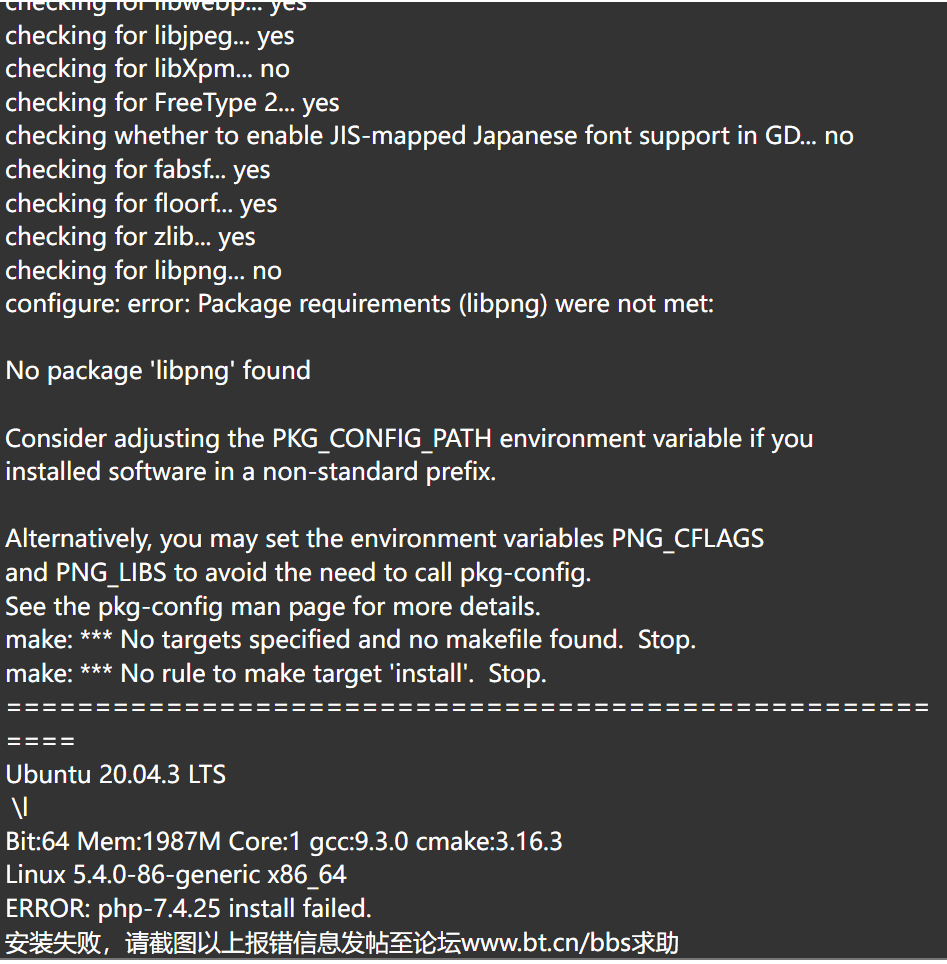Click the 'checking for zlib... yes' line

pos(130,237)
